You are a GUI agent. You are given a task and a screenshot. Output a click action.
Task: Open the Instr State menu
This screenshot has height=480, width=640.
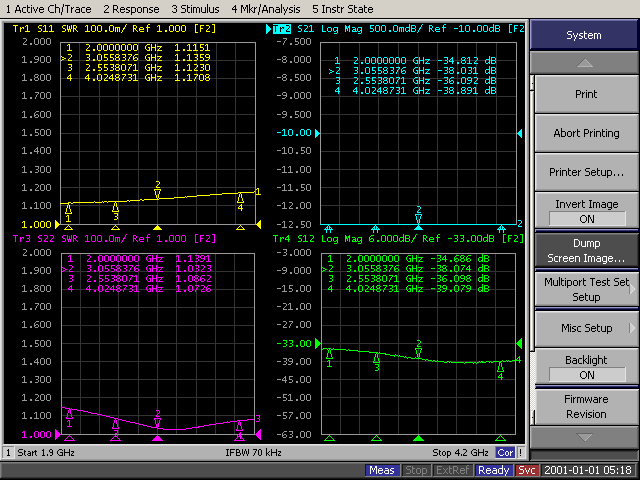pos(343,8)
